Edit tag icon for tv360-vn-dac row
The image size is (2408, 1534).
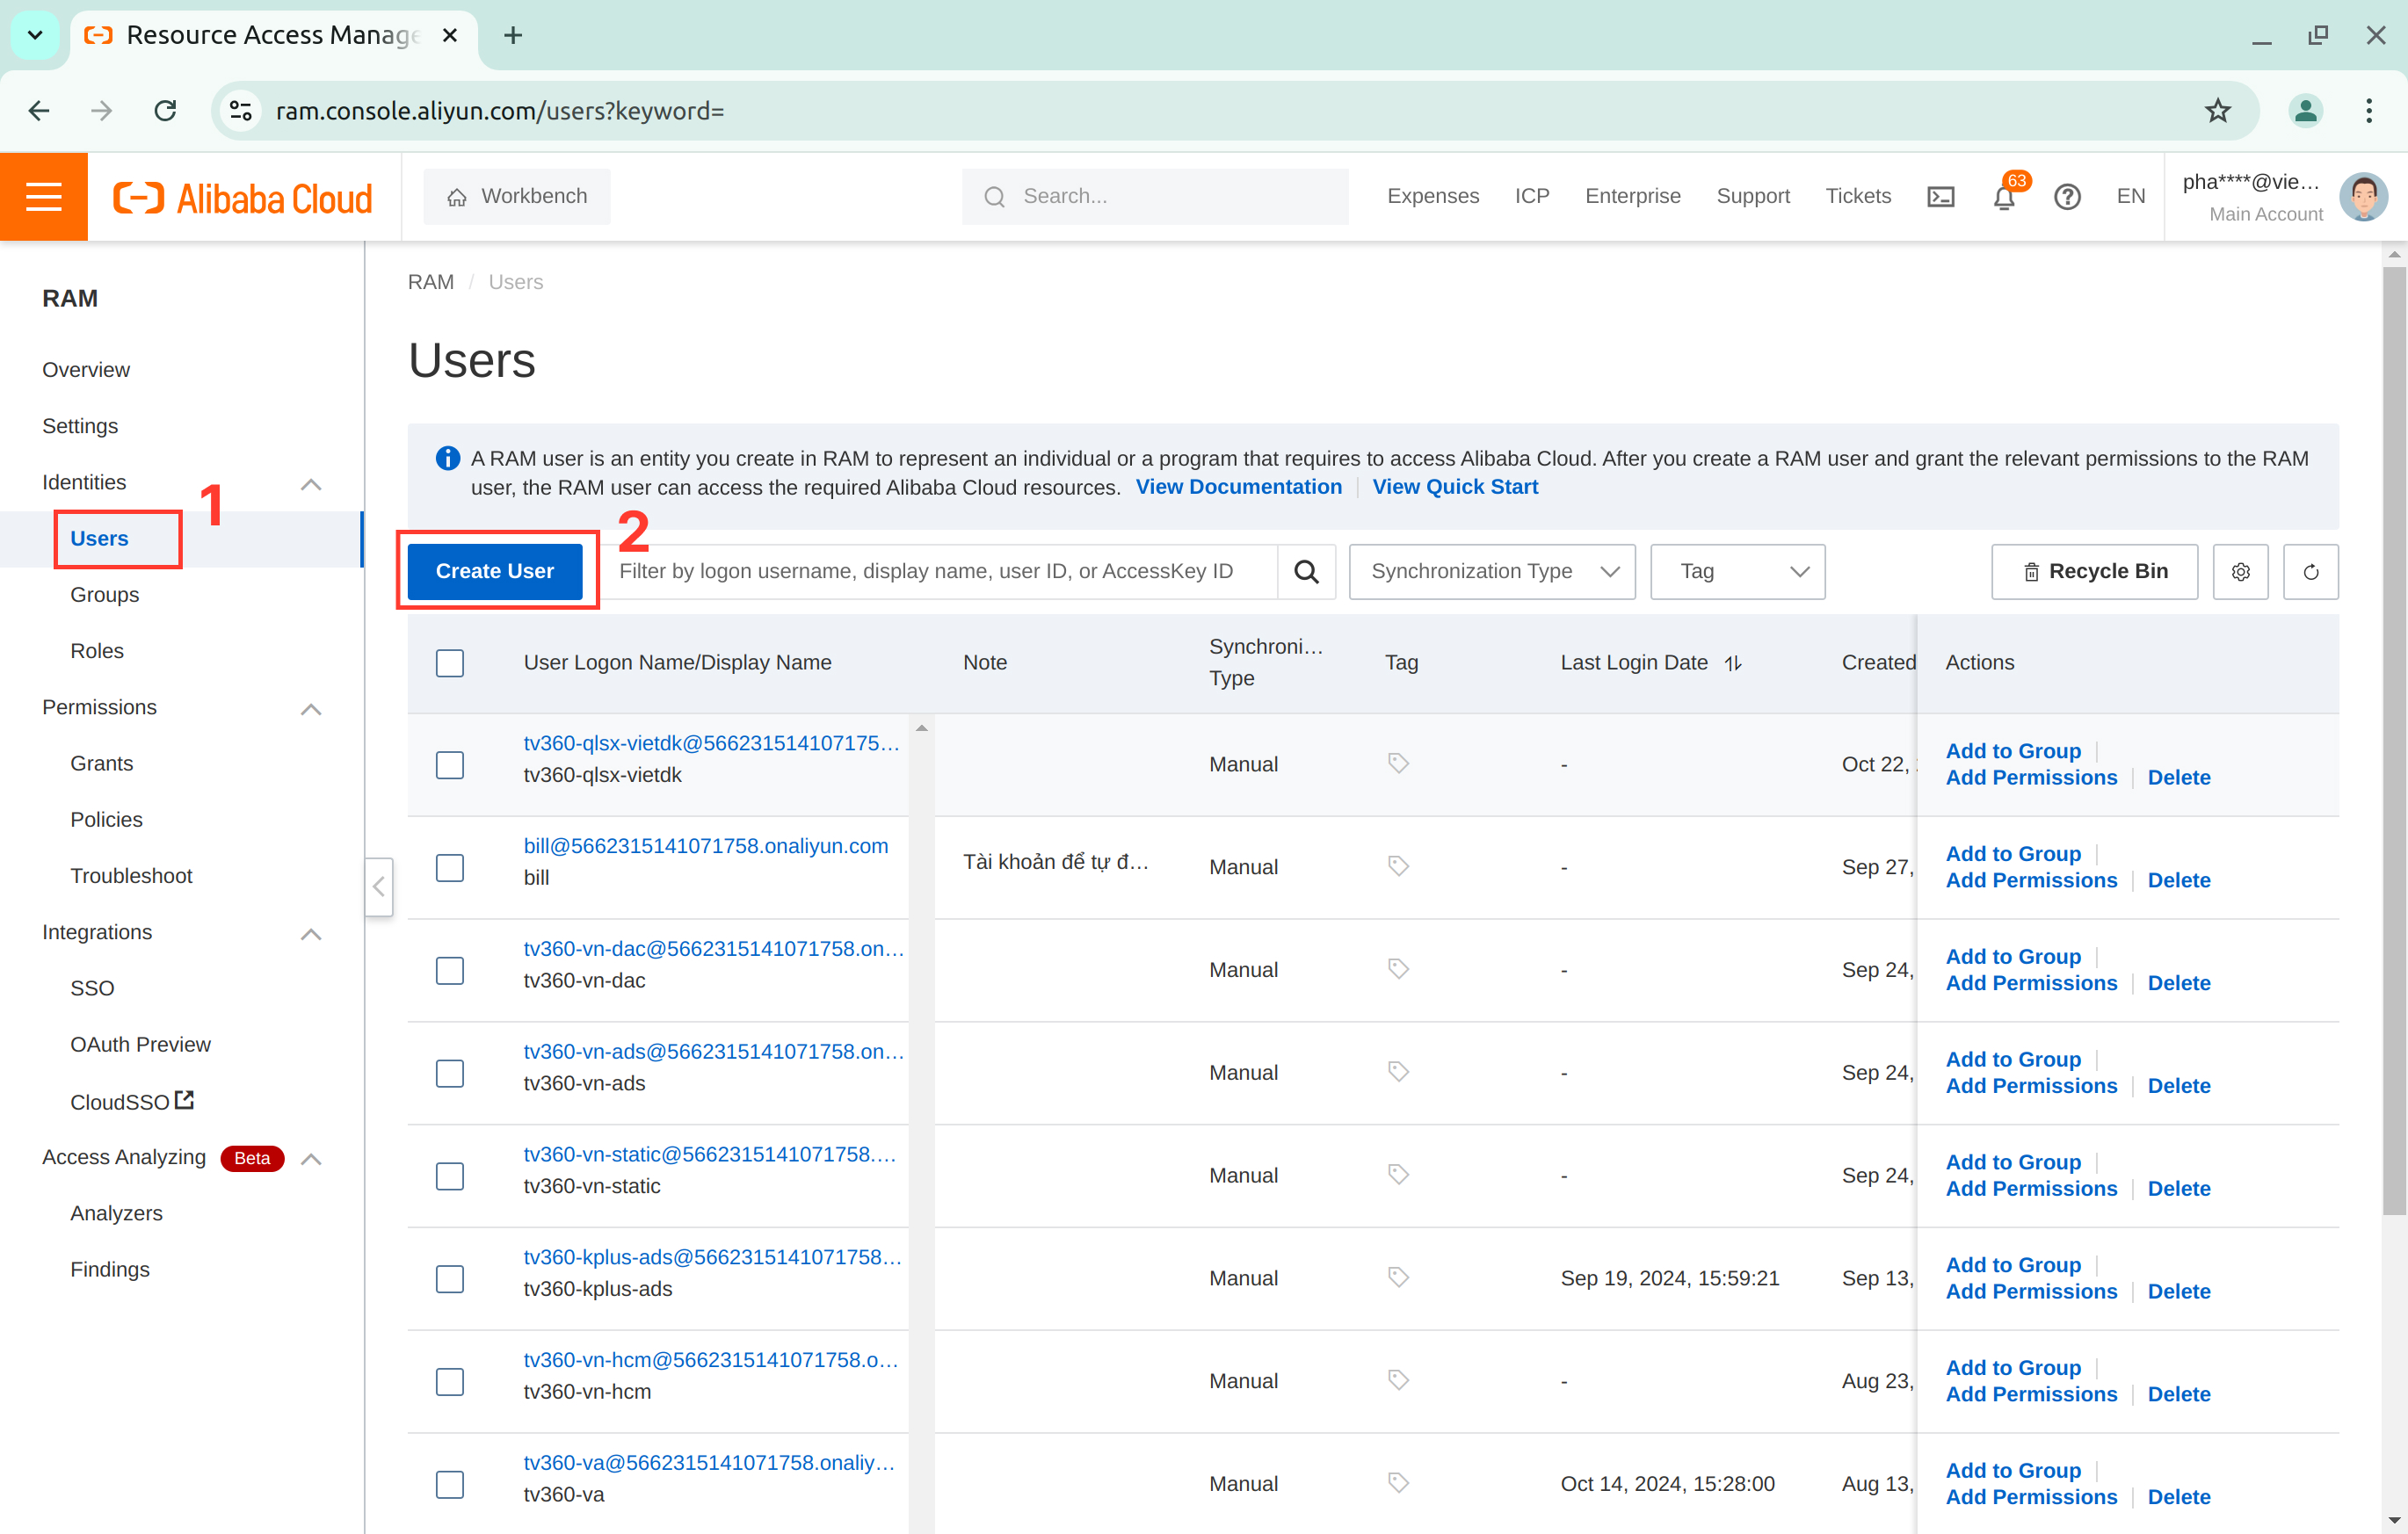click(x=1398, y=968)
